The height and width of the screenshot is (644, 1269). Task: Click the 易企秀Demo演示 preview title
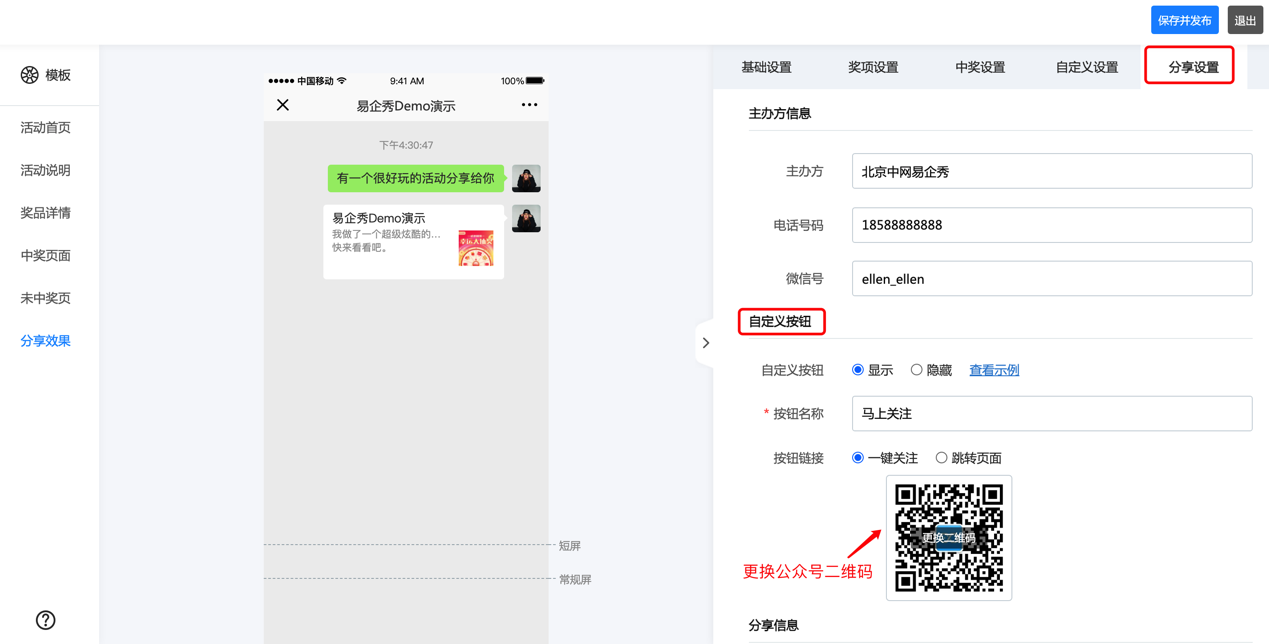(406, 106)
